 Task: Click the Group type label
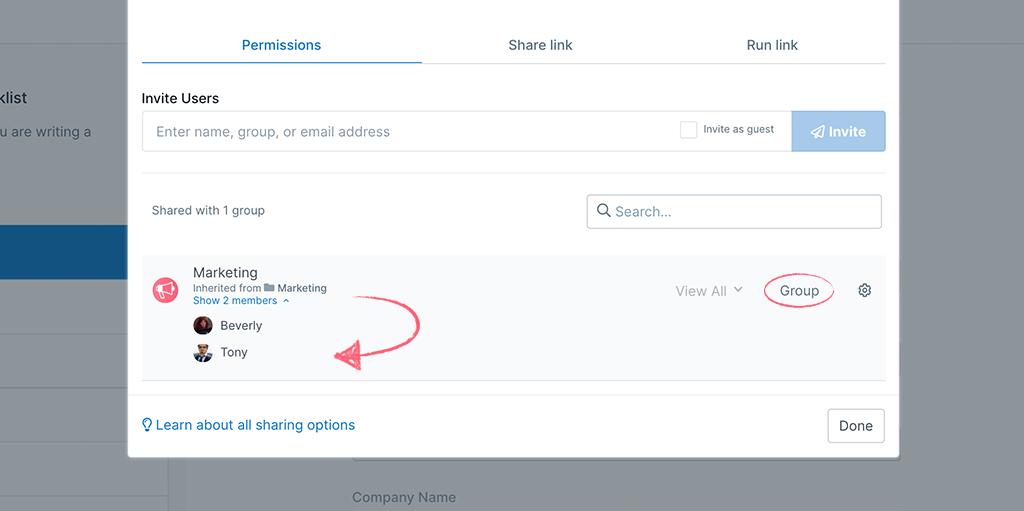[x=799, y=291]
